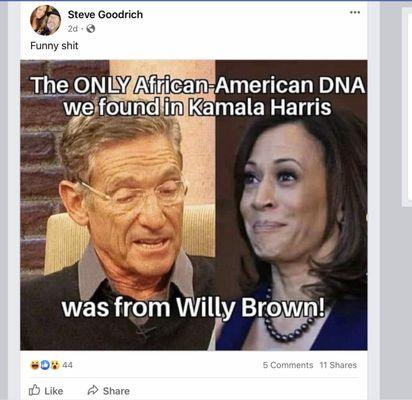Open Steve Goodrich's profile picture
Viewport: 412px width, 400px height.
point(45,20)
